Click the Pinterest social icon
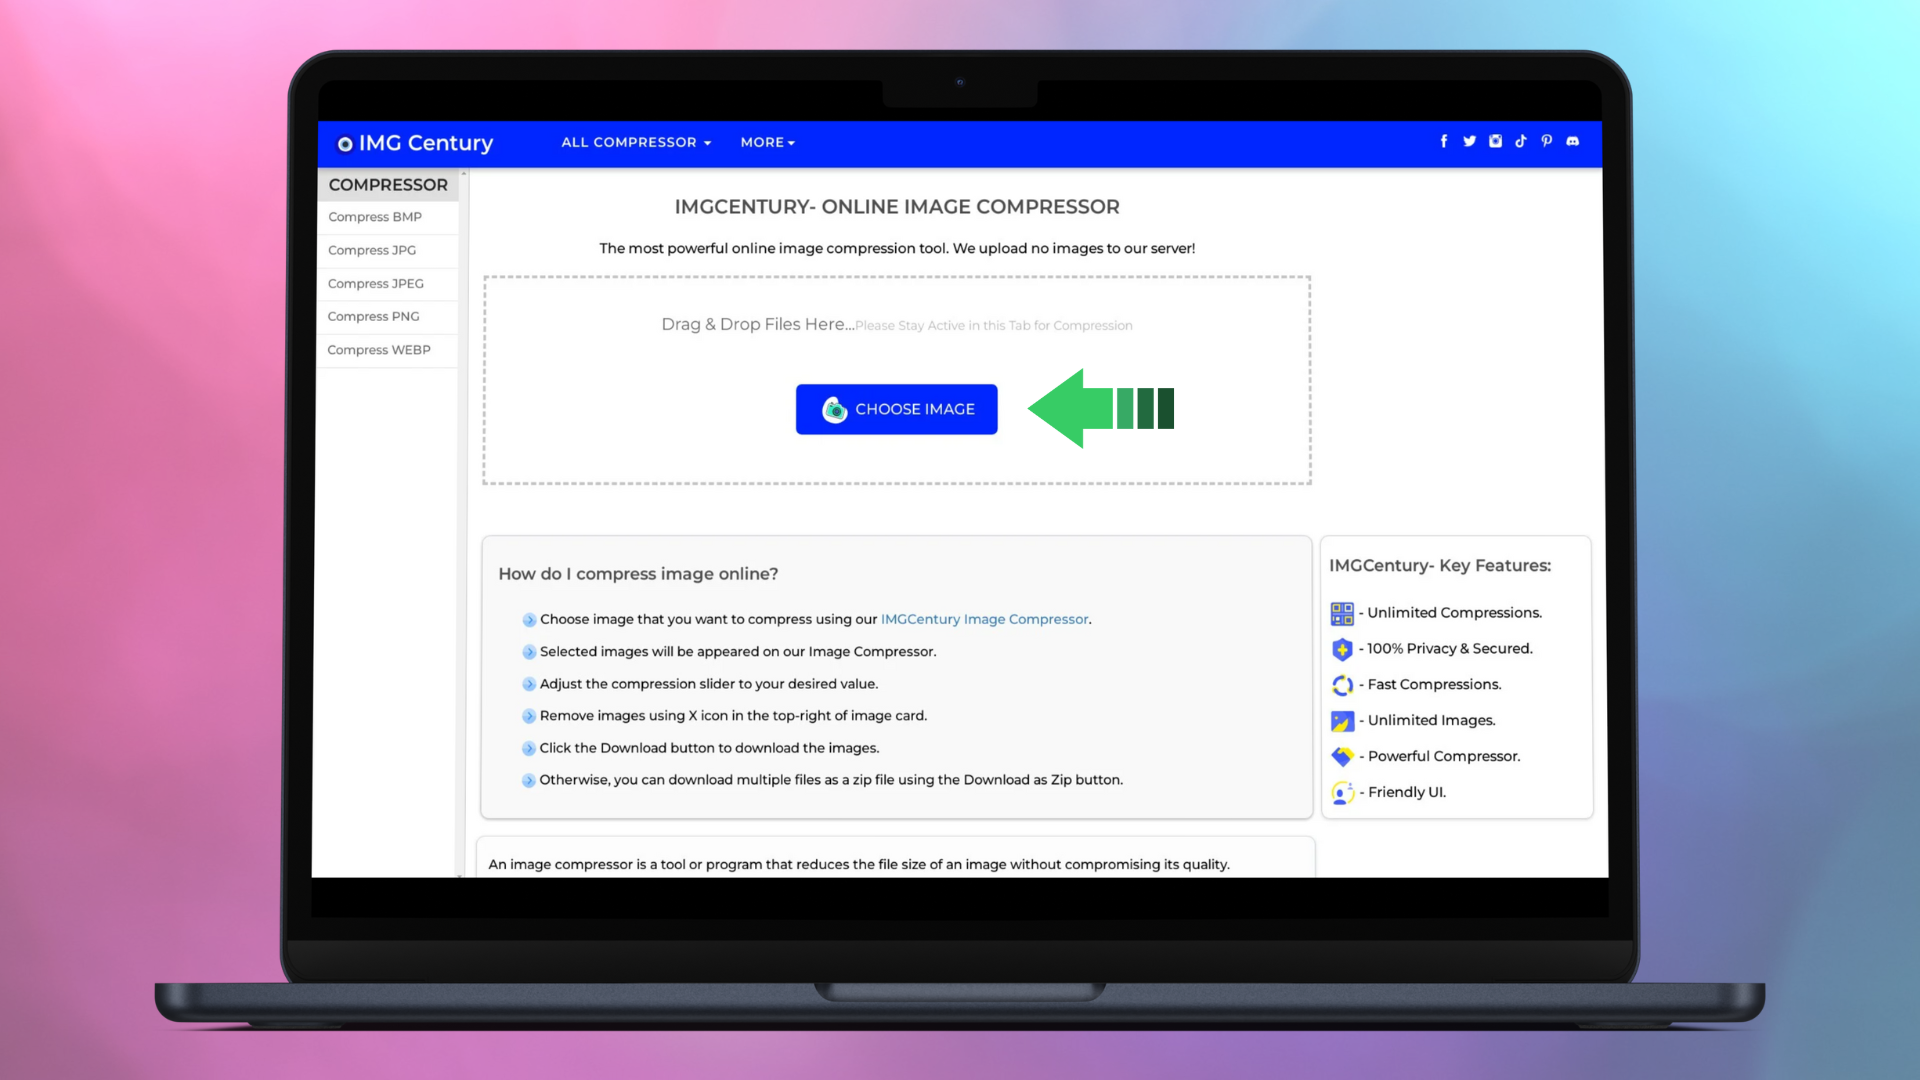 [x=1545, y=141]
